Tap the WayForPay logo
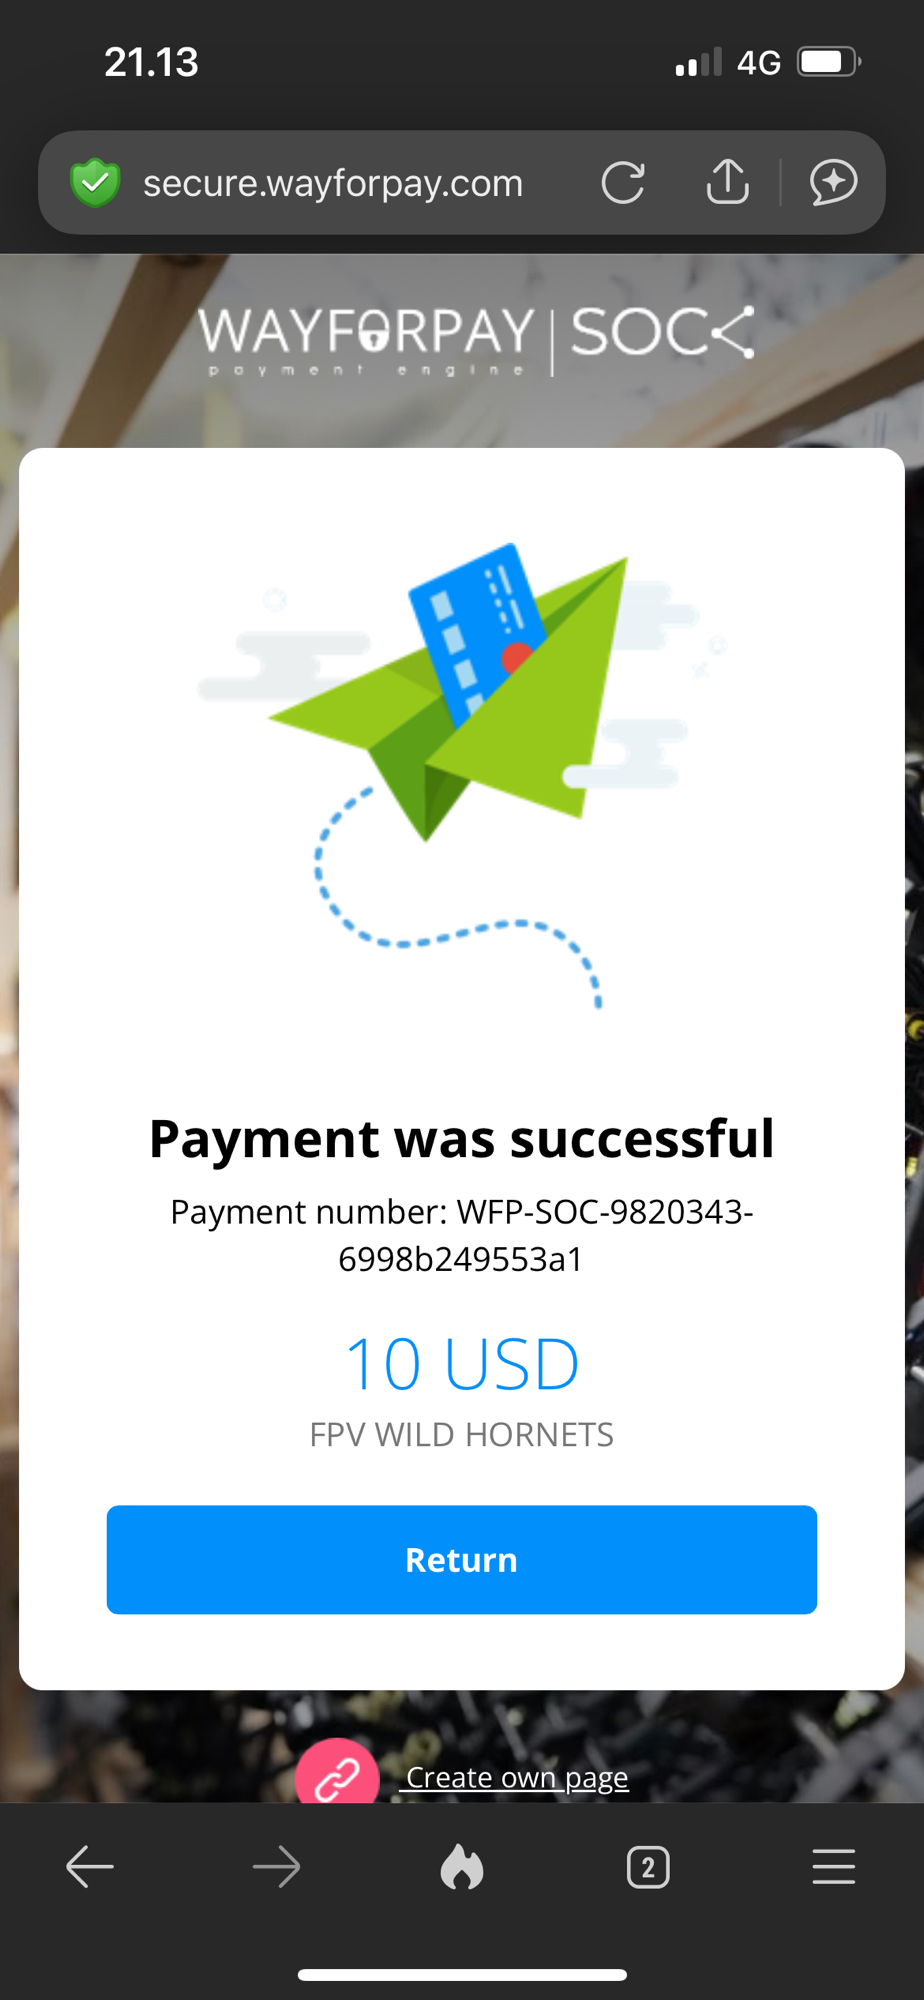924x2000 pixels. [x=367, y=341]
